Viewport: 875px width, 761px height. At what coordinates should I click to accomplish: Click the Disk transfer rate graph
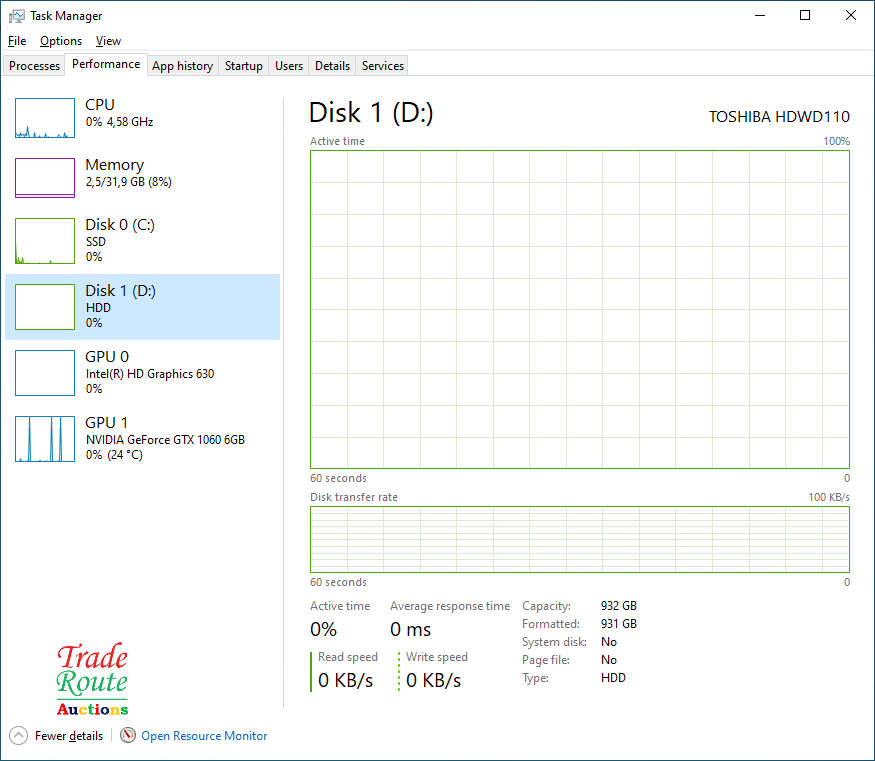579,539
